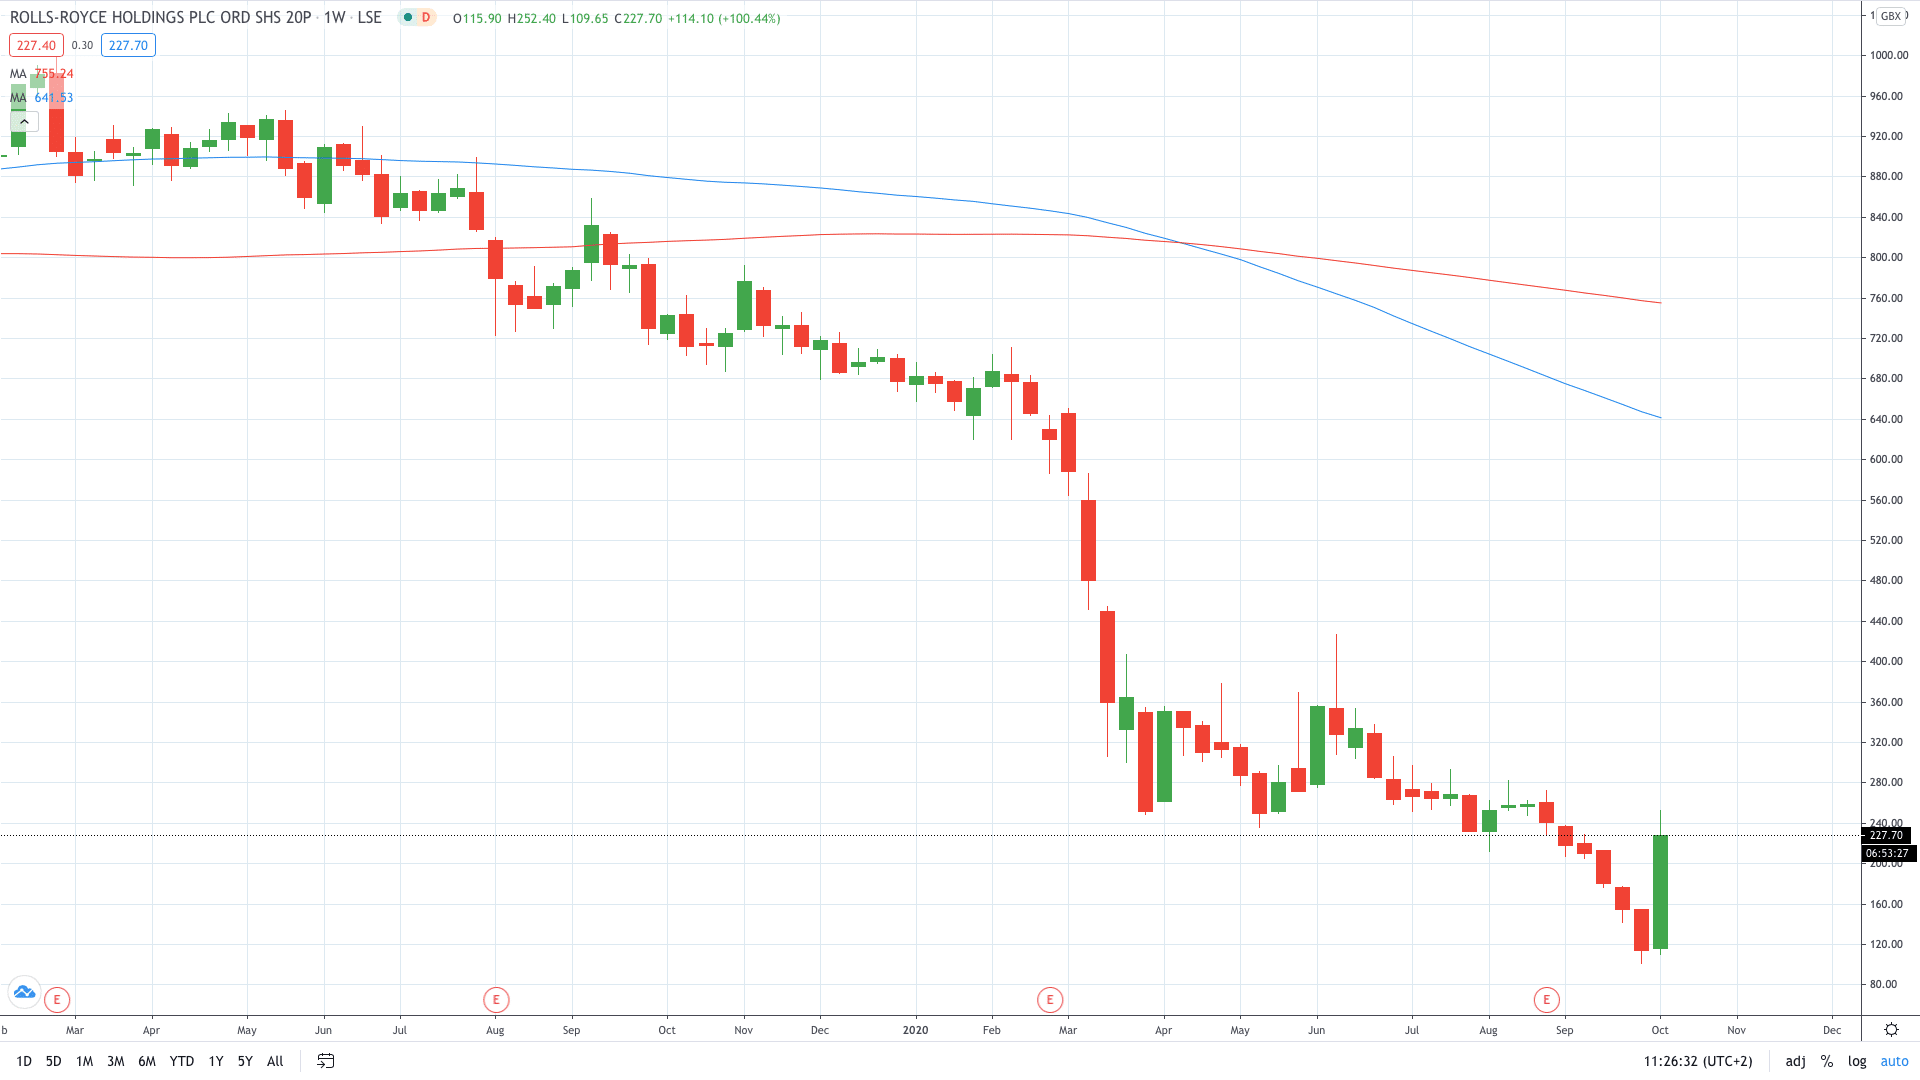
Task: Click the Dec label at far right
Action: point(1831,1030)
